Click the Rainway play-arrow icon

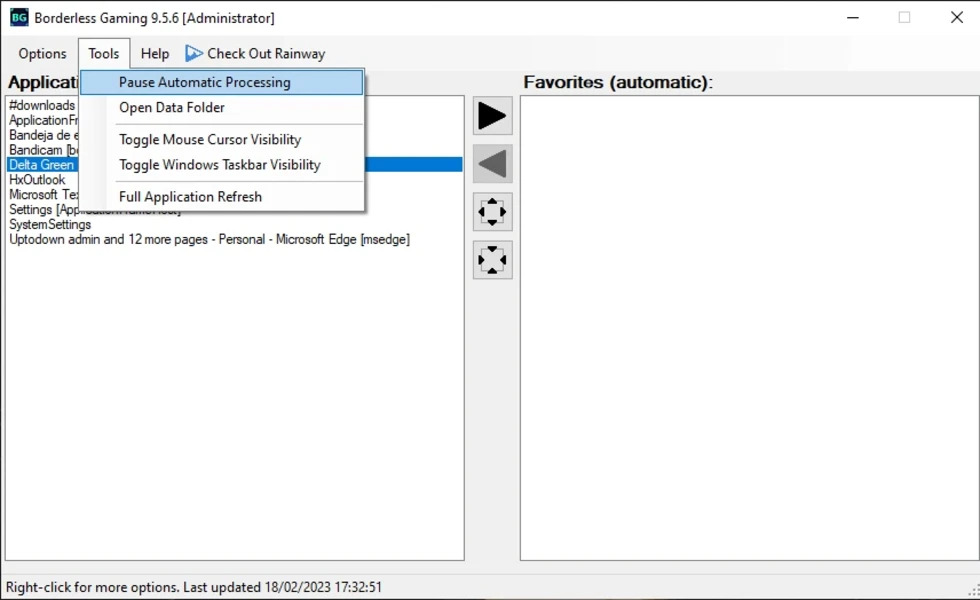tap(194, 54)
